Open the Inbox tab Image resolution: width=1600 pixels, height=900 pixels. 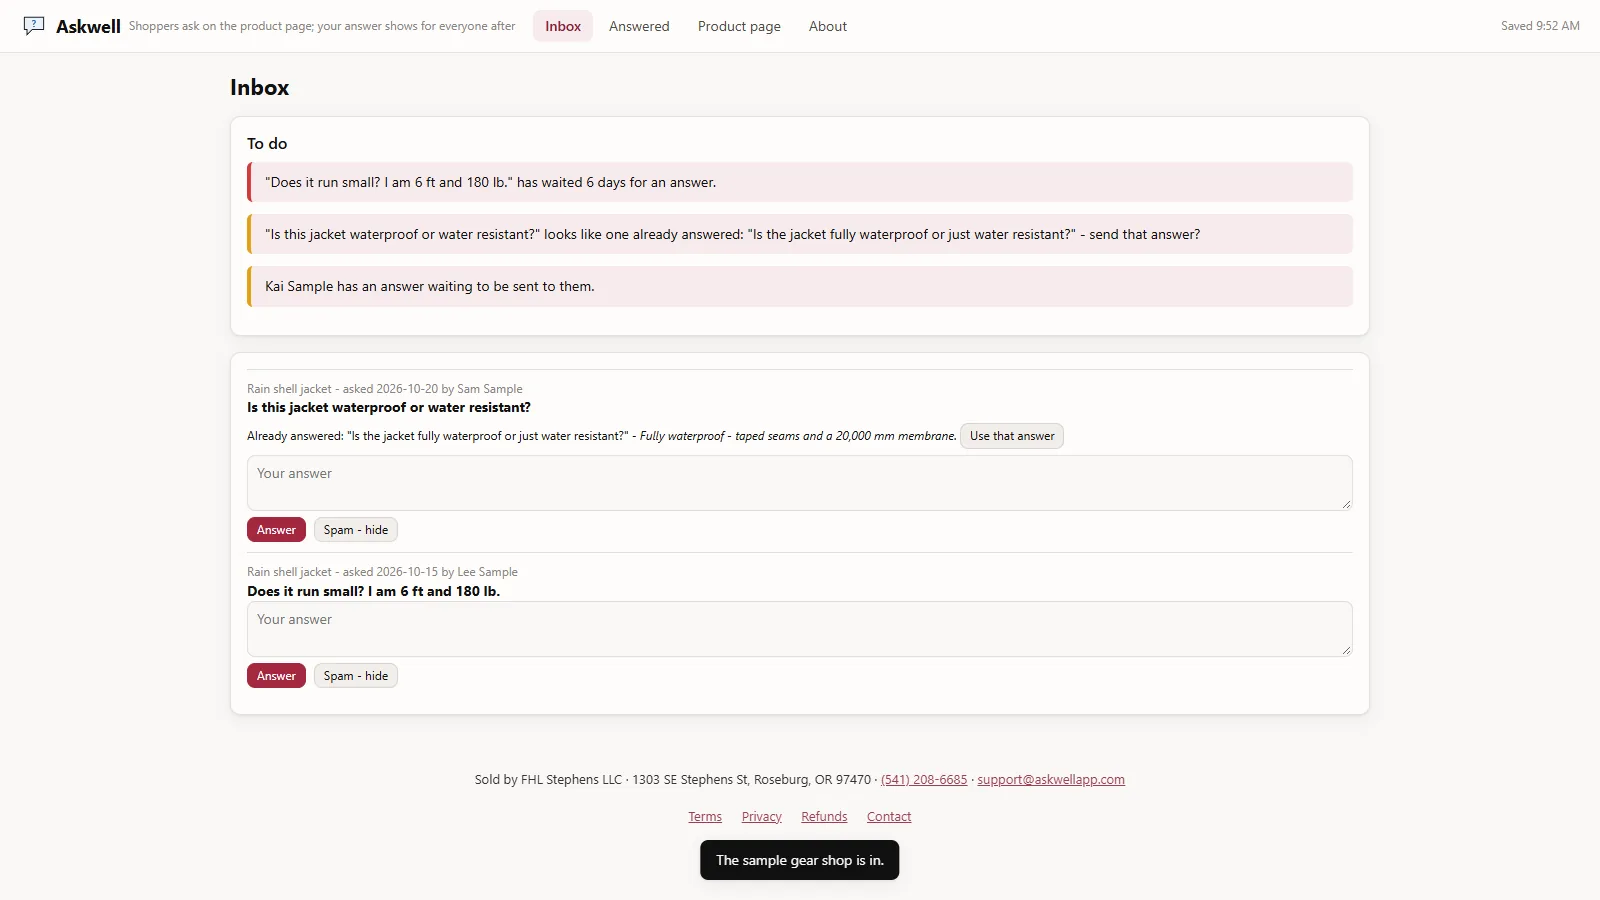(563, 26)
